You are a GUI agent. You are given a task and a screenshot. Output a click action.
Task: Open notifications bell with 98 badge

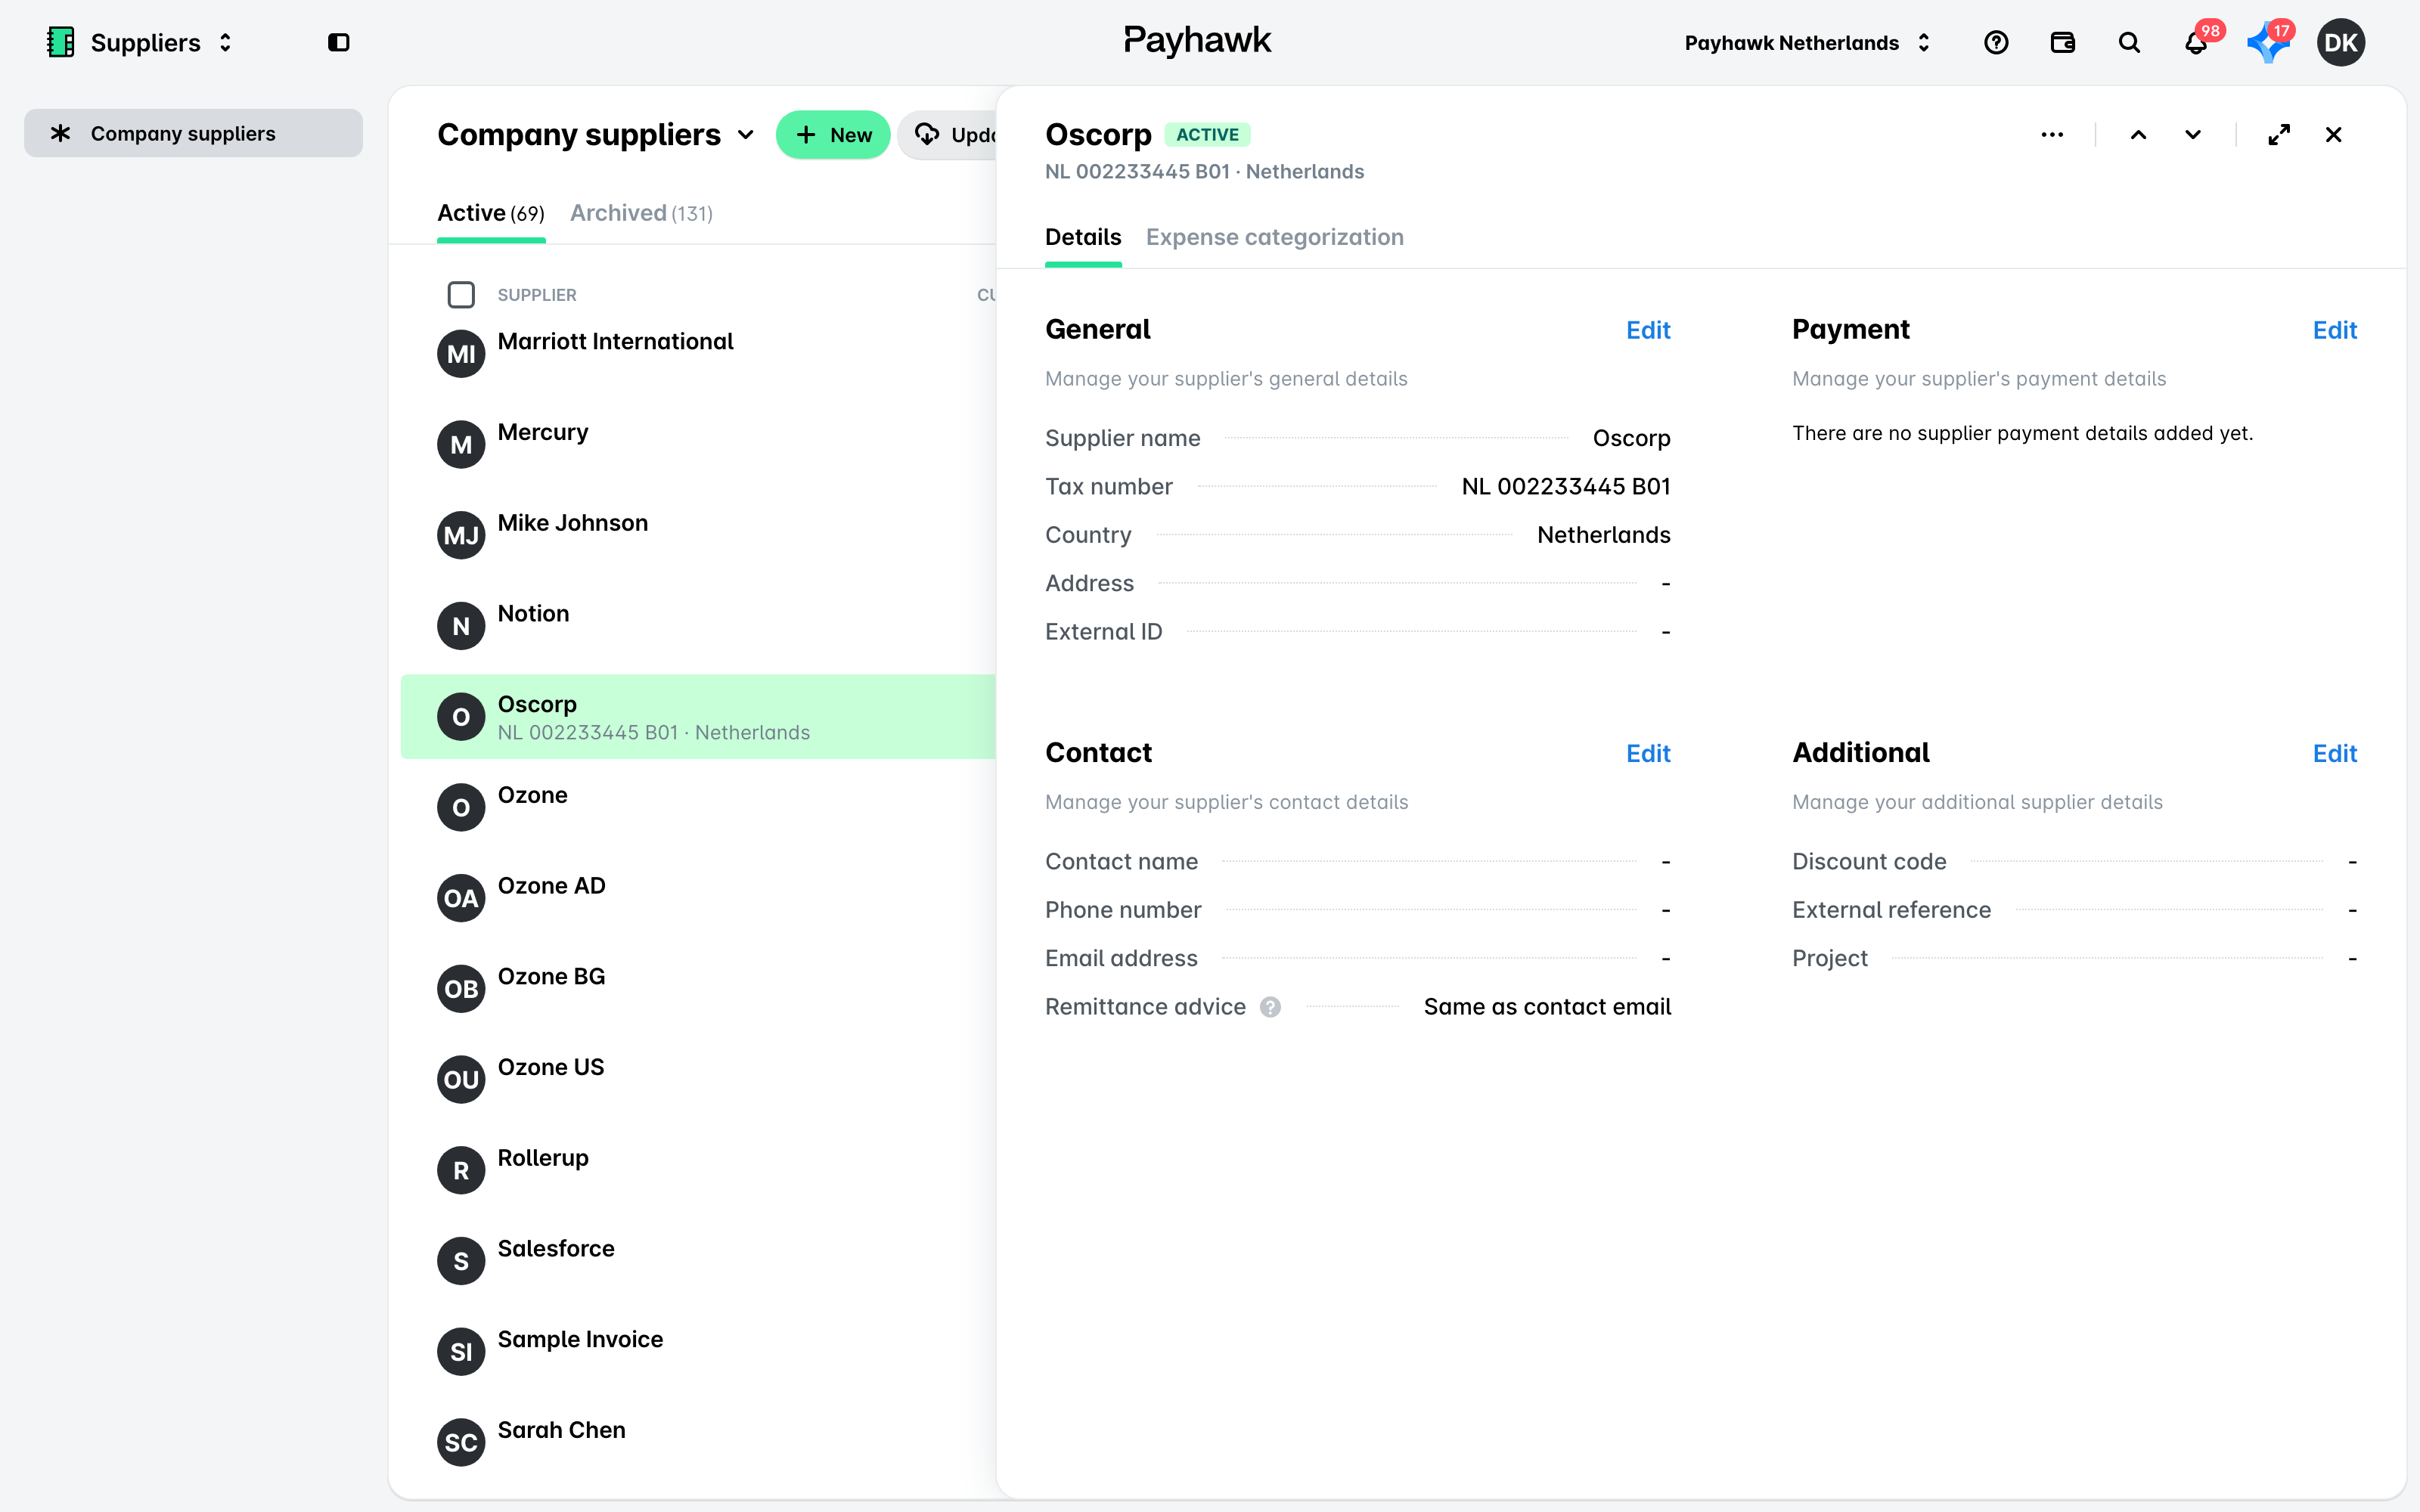[2197, 42]
